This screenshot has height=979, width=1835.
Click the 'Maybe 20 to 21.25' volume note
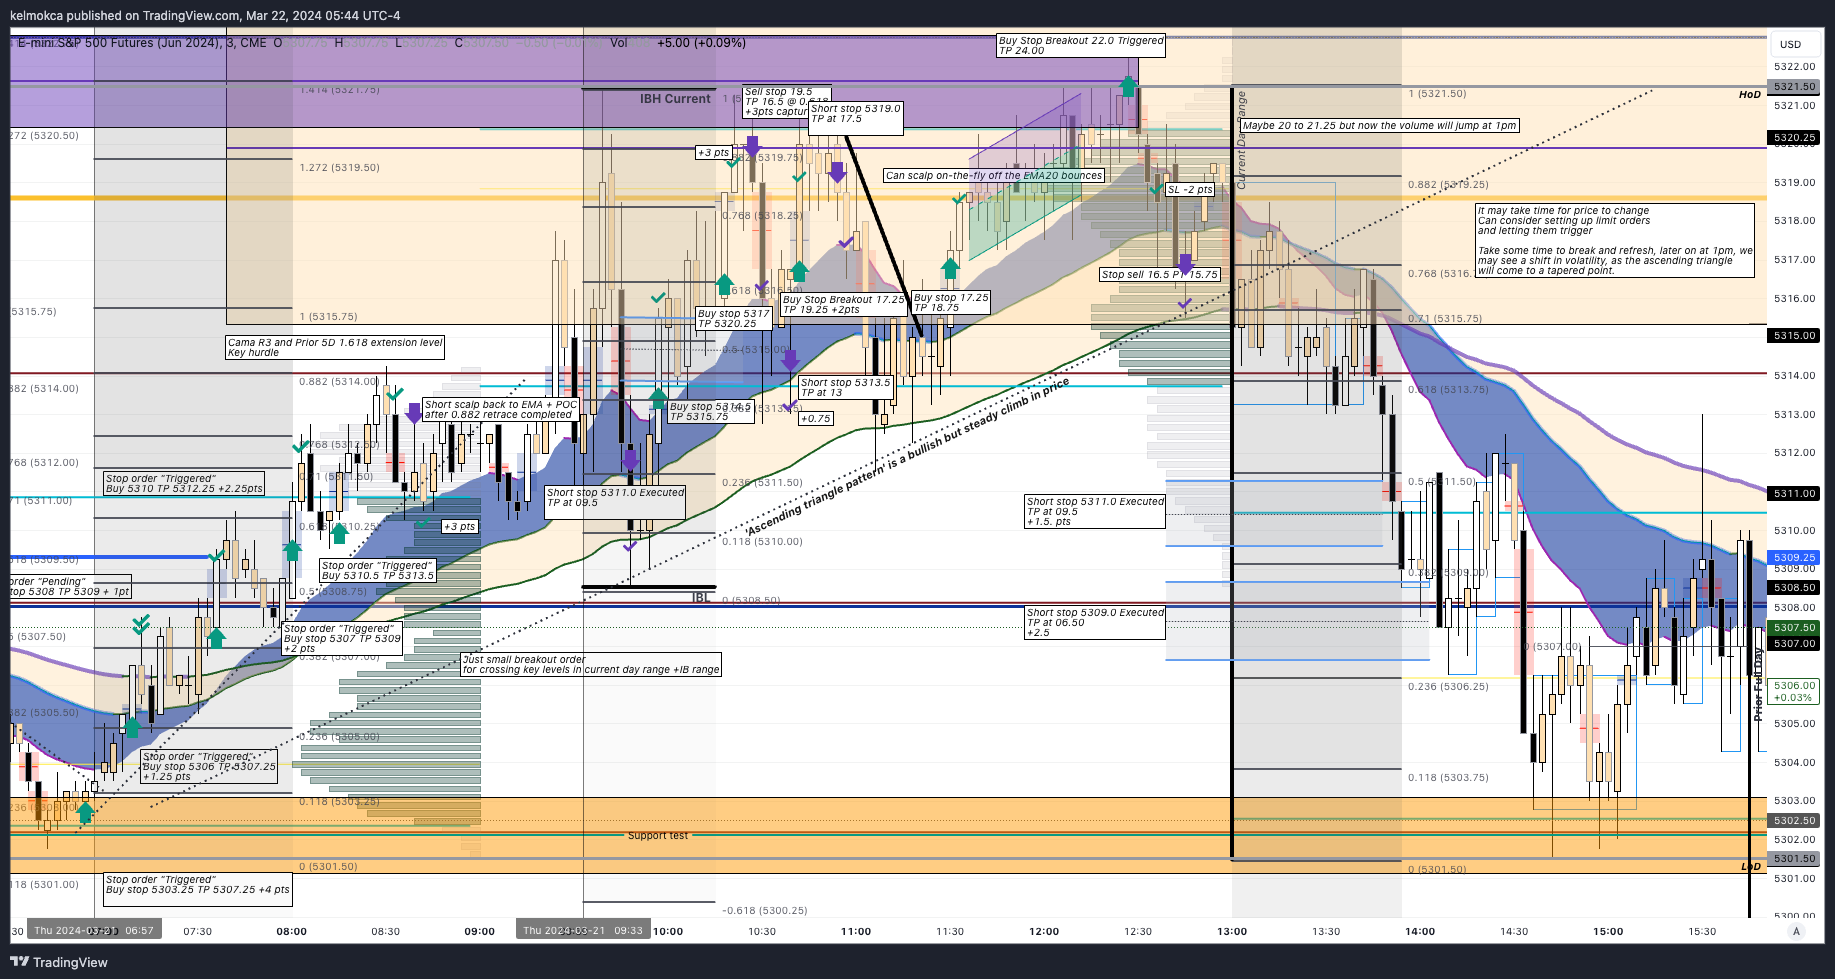(1379, 126)
